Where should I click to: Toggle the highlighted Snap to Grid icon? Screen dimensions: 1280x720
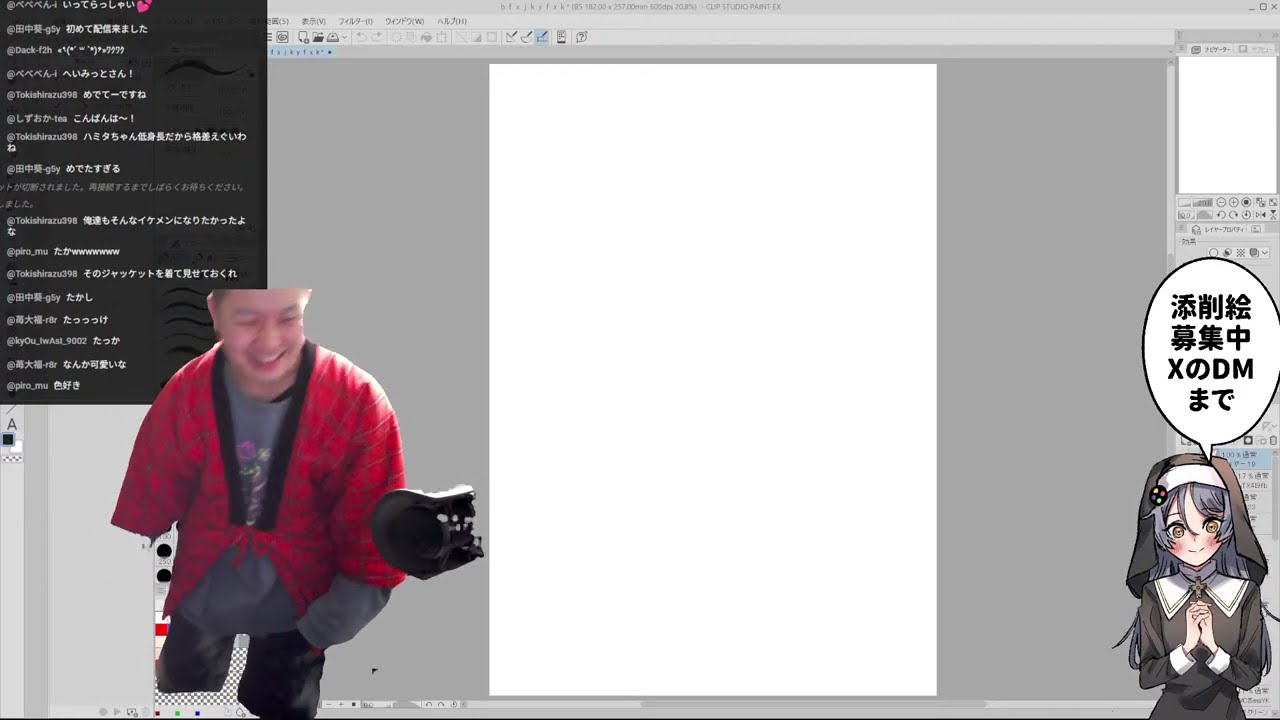tap(541, 37)
